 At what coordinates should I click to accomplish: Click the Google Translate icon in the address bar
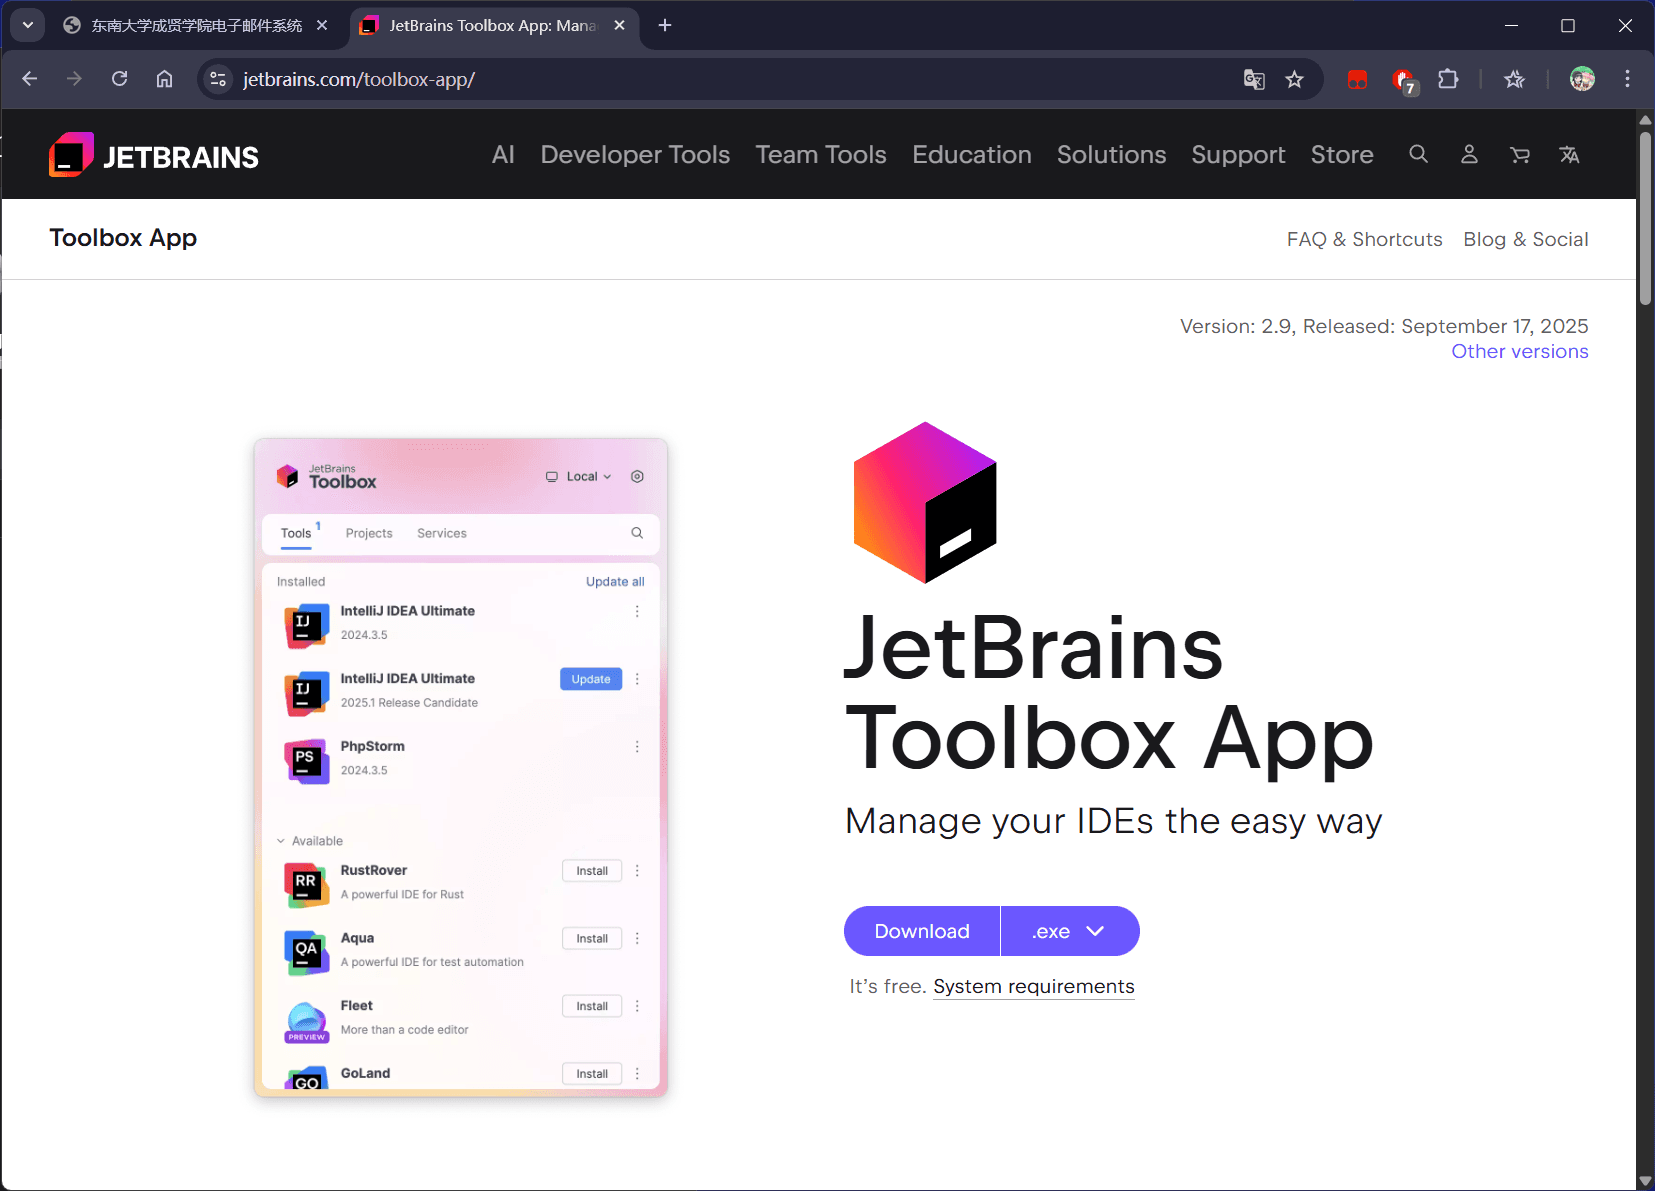[1254, 79]
